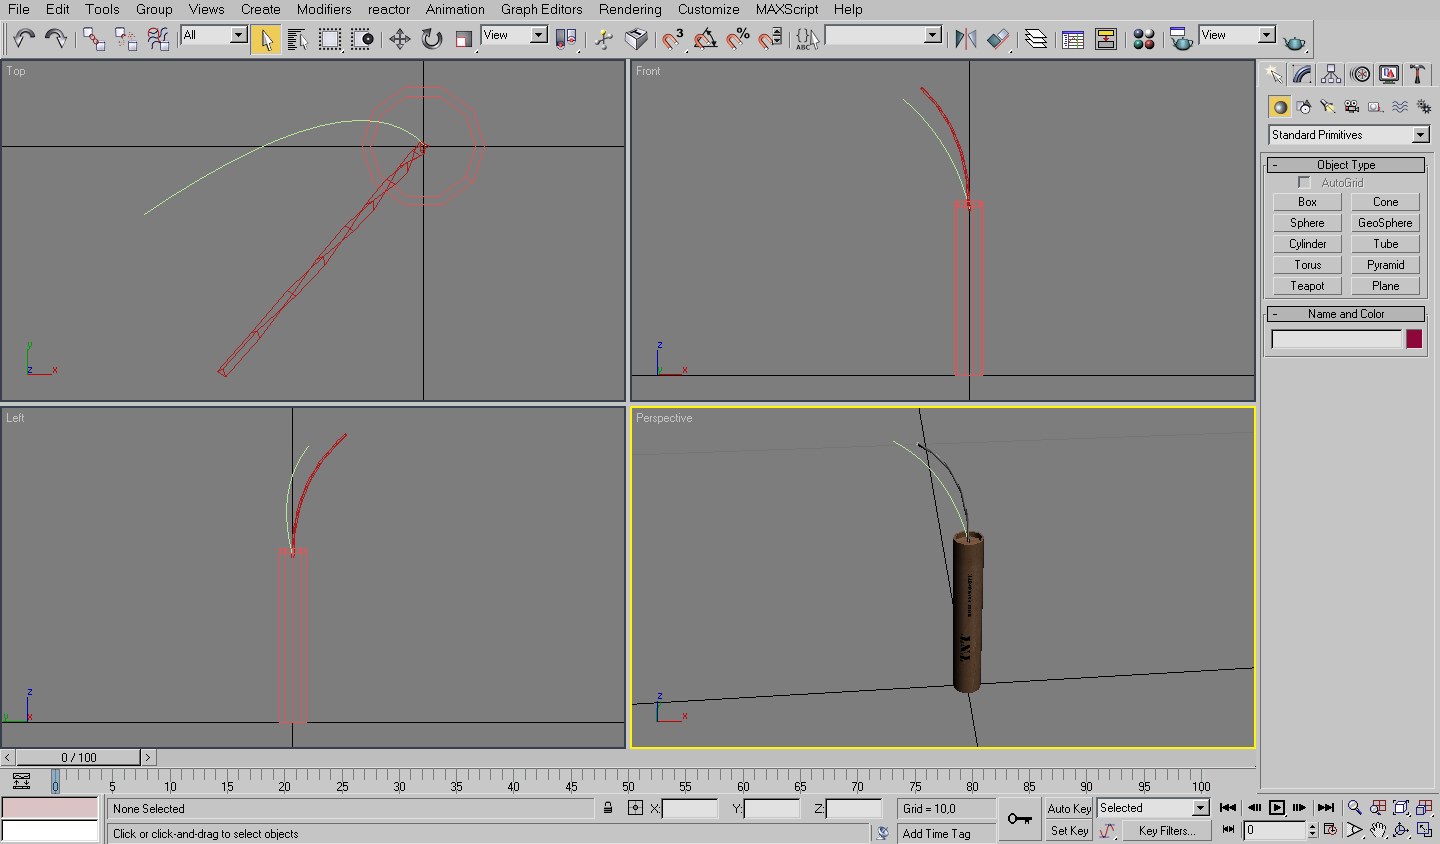The height and width of the screenshot is (844, 1440).
Task: Toggle the 3D Snap button
Action: tap(668, 40)
